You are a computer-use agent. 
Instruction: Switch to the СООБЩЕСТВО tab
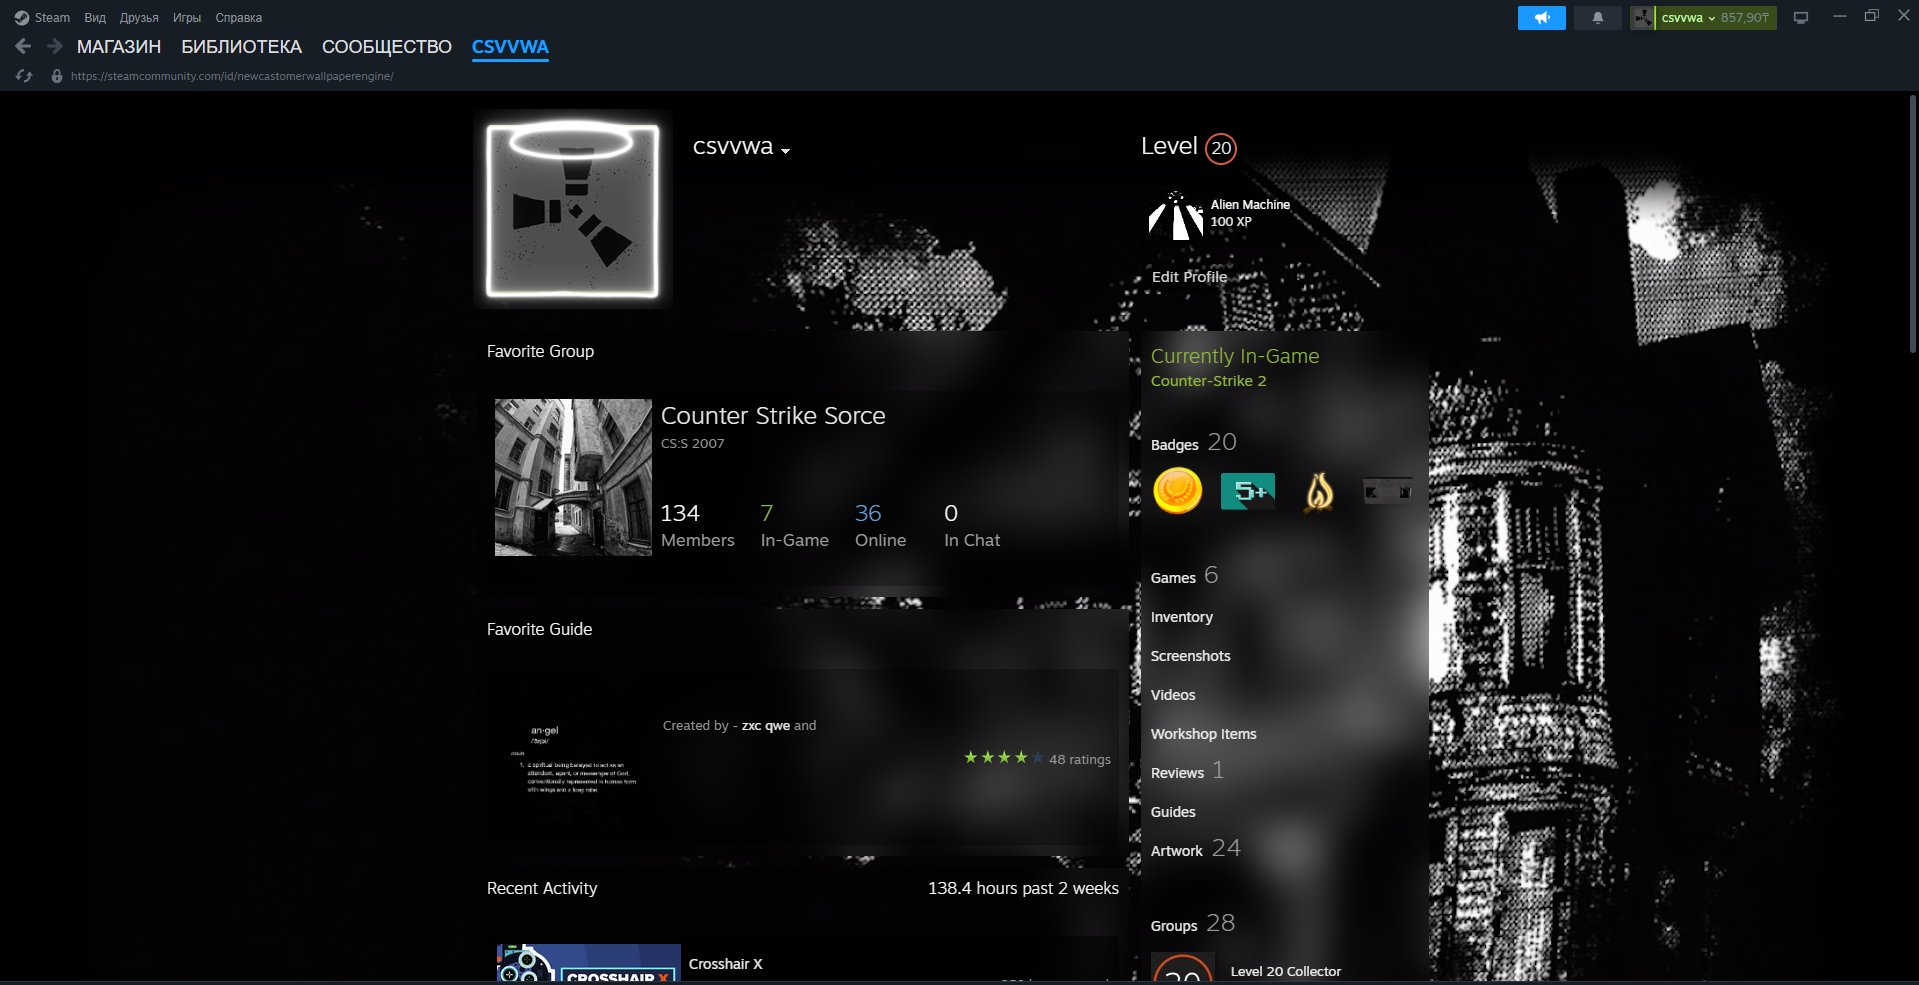(x=387, y=47)
